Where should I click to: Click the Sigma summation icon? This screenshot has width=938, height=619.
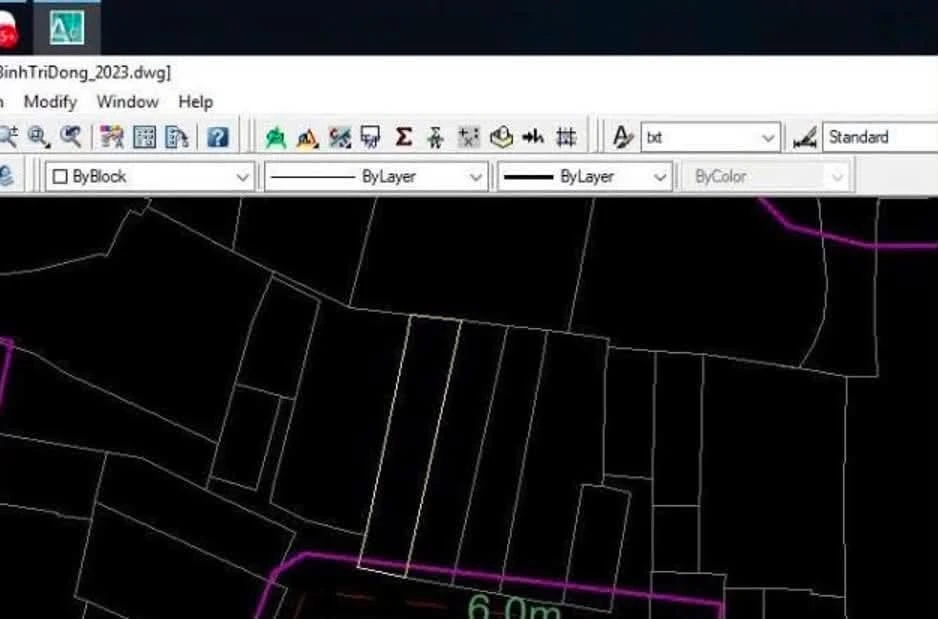point(404,137)
